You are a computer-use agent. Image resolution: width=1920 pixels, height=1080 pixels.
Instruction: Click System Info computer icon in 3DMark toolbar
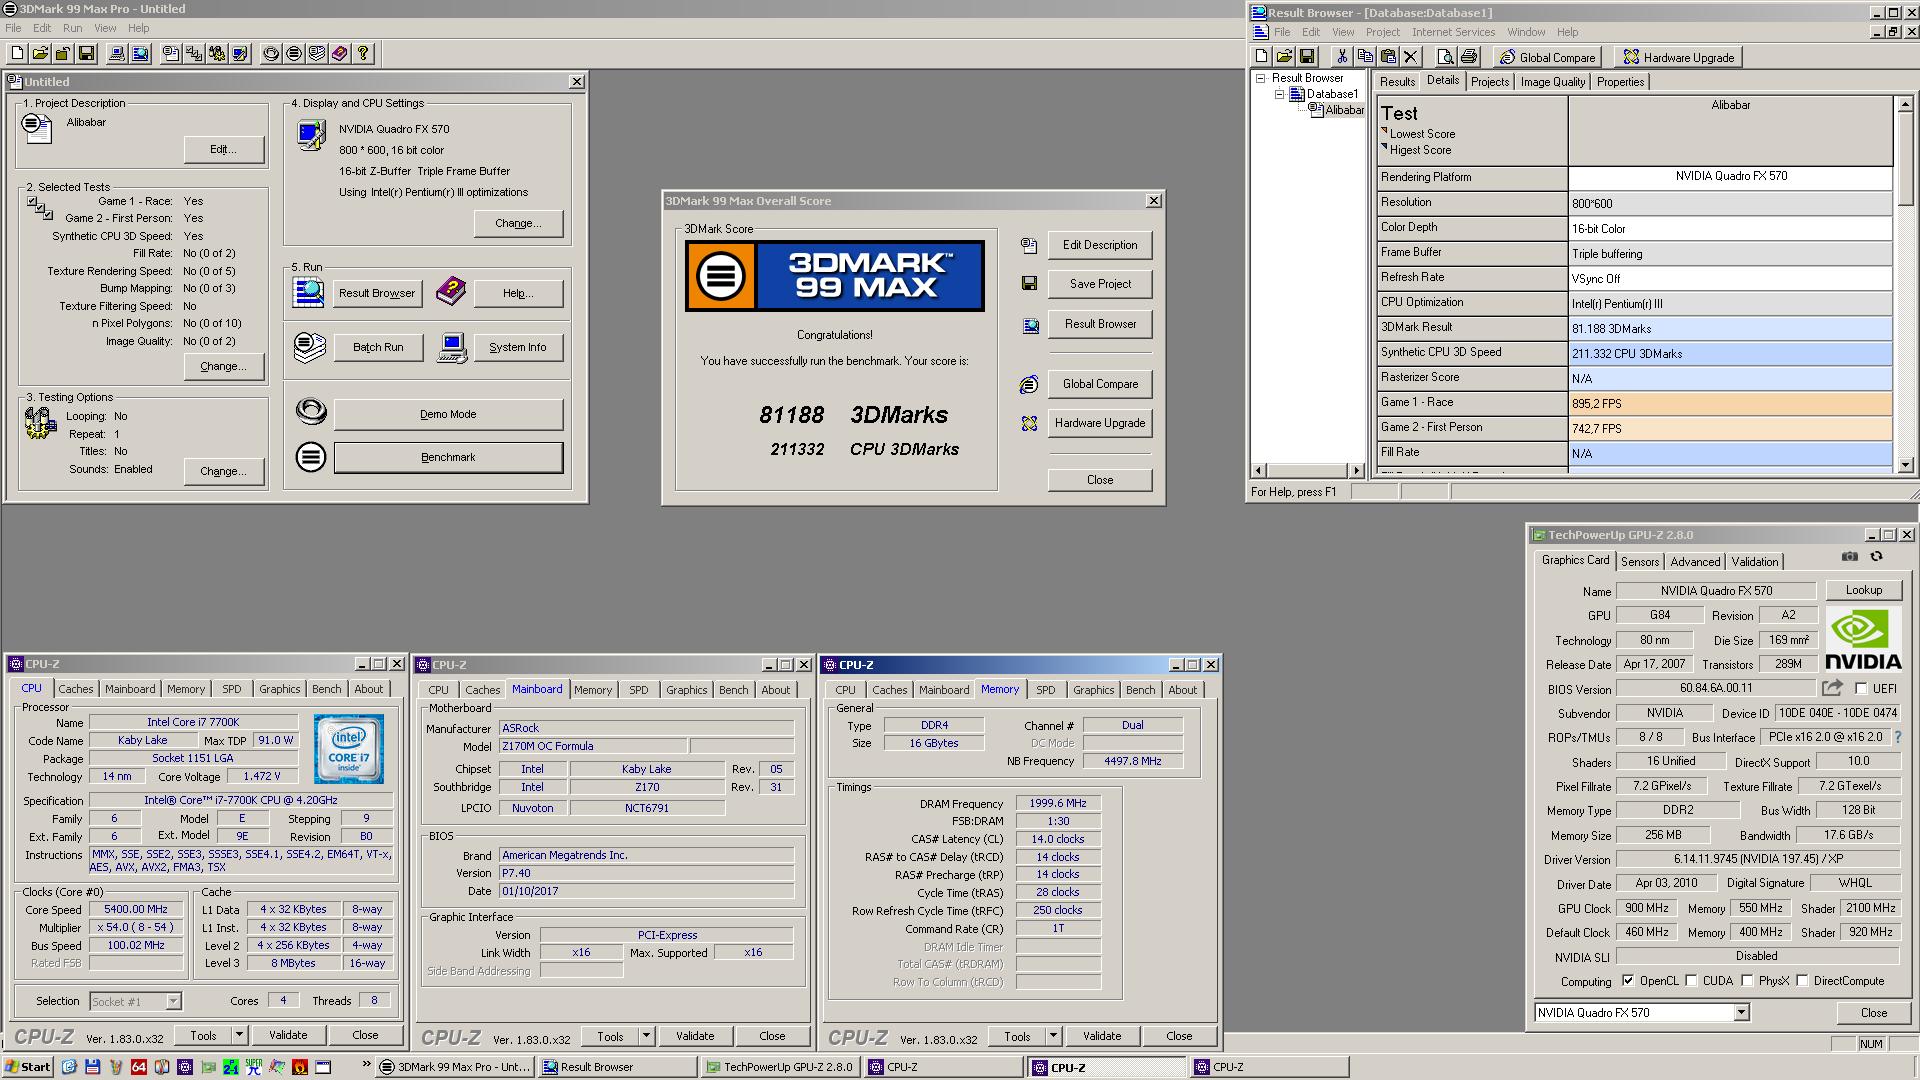tap(117, 54)
